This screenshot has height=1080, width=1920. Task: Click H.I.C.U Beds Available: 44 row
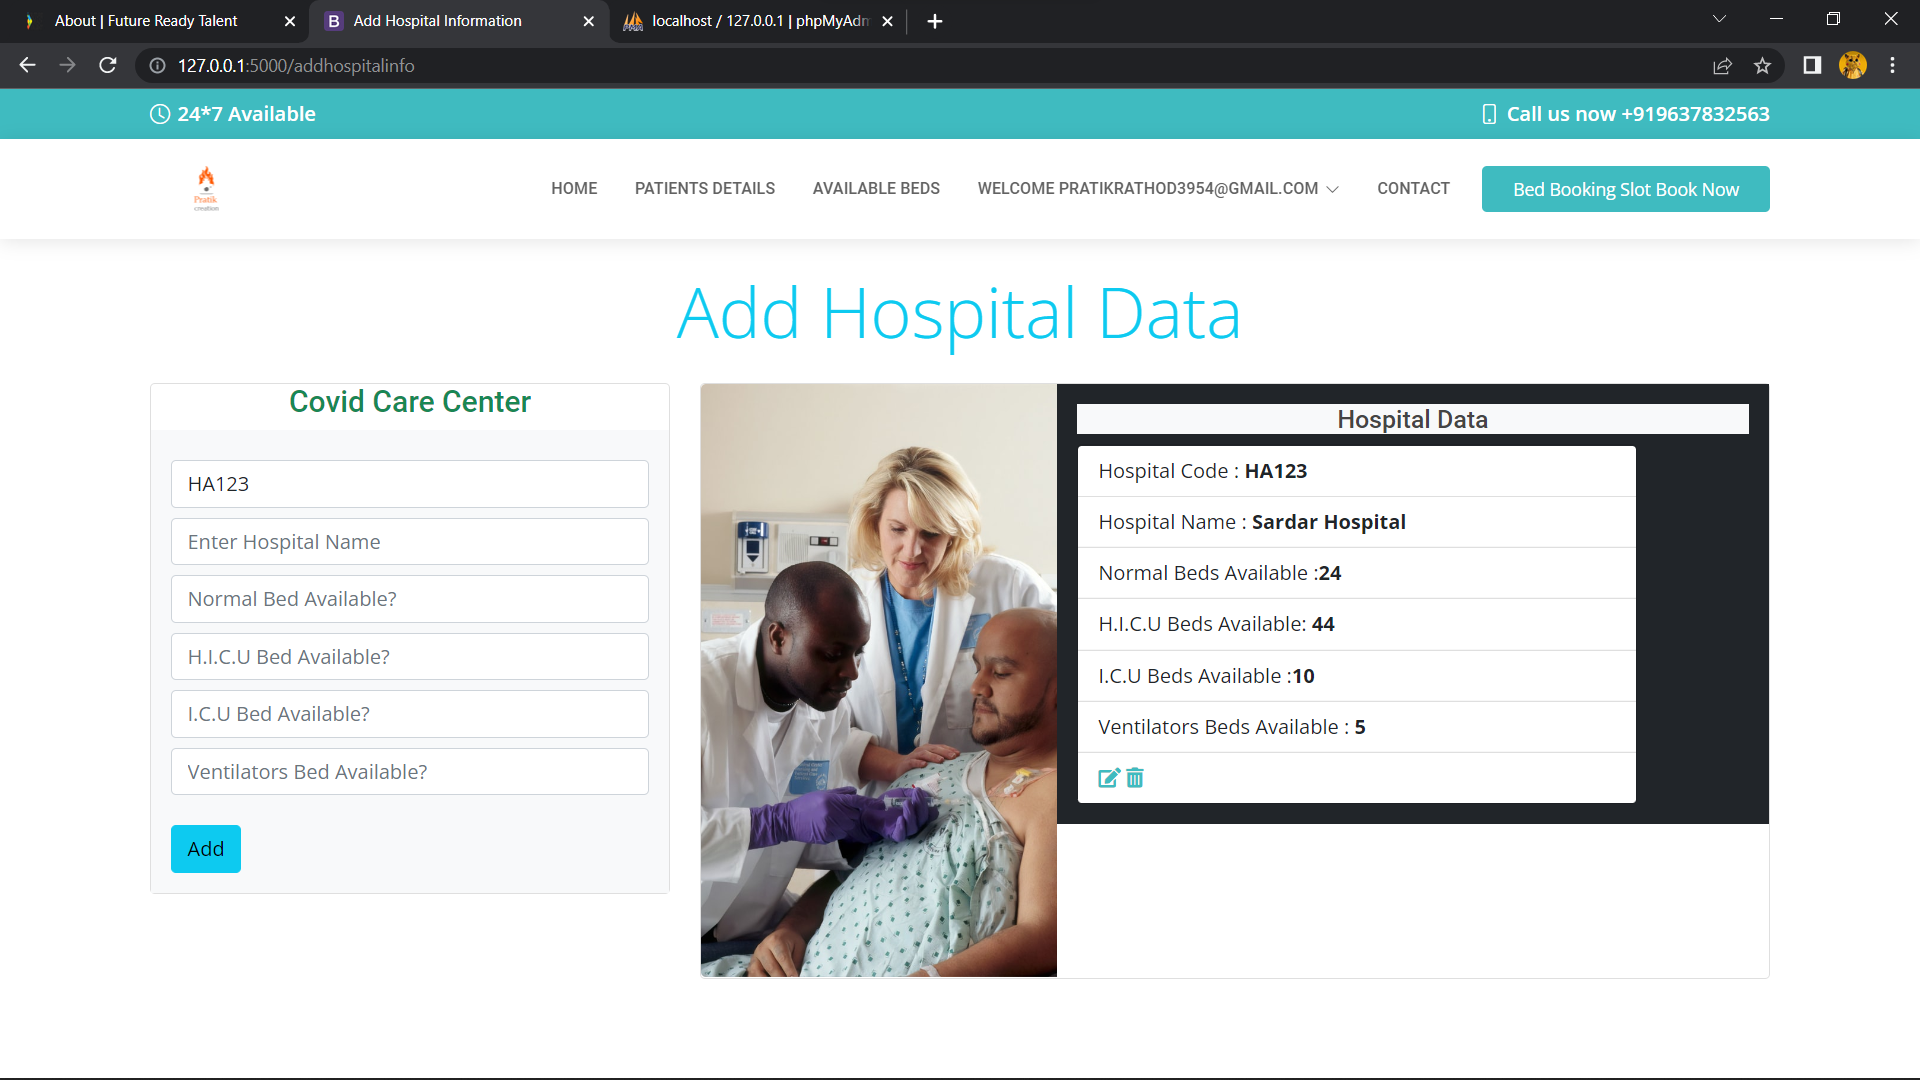click(1356, 624)
